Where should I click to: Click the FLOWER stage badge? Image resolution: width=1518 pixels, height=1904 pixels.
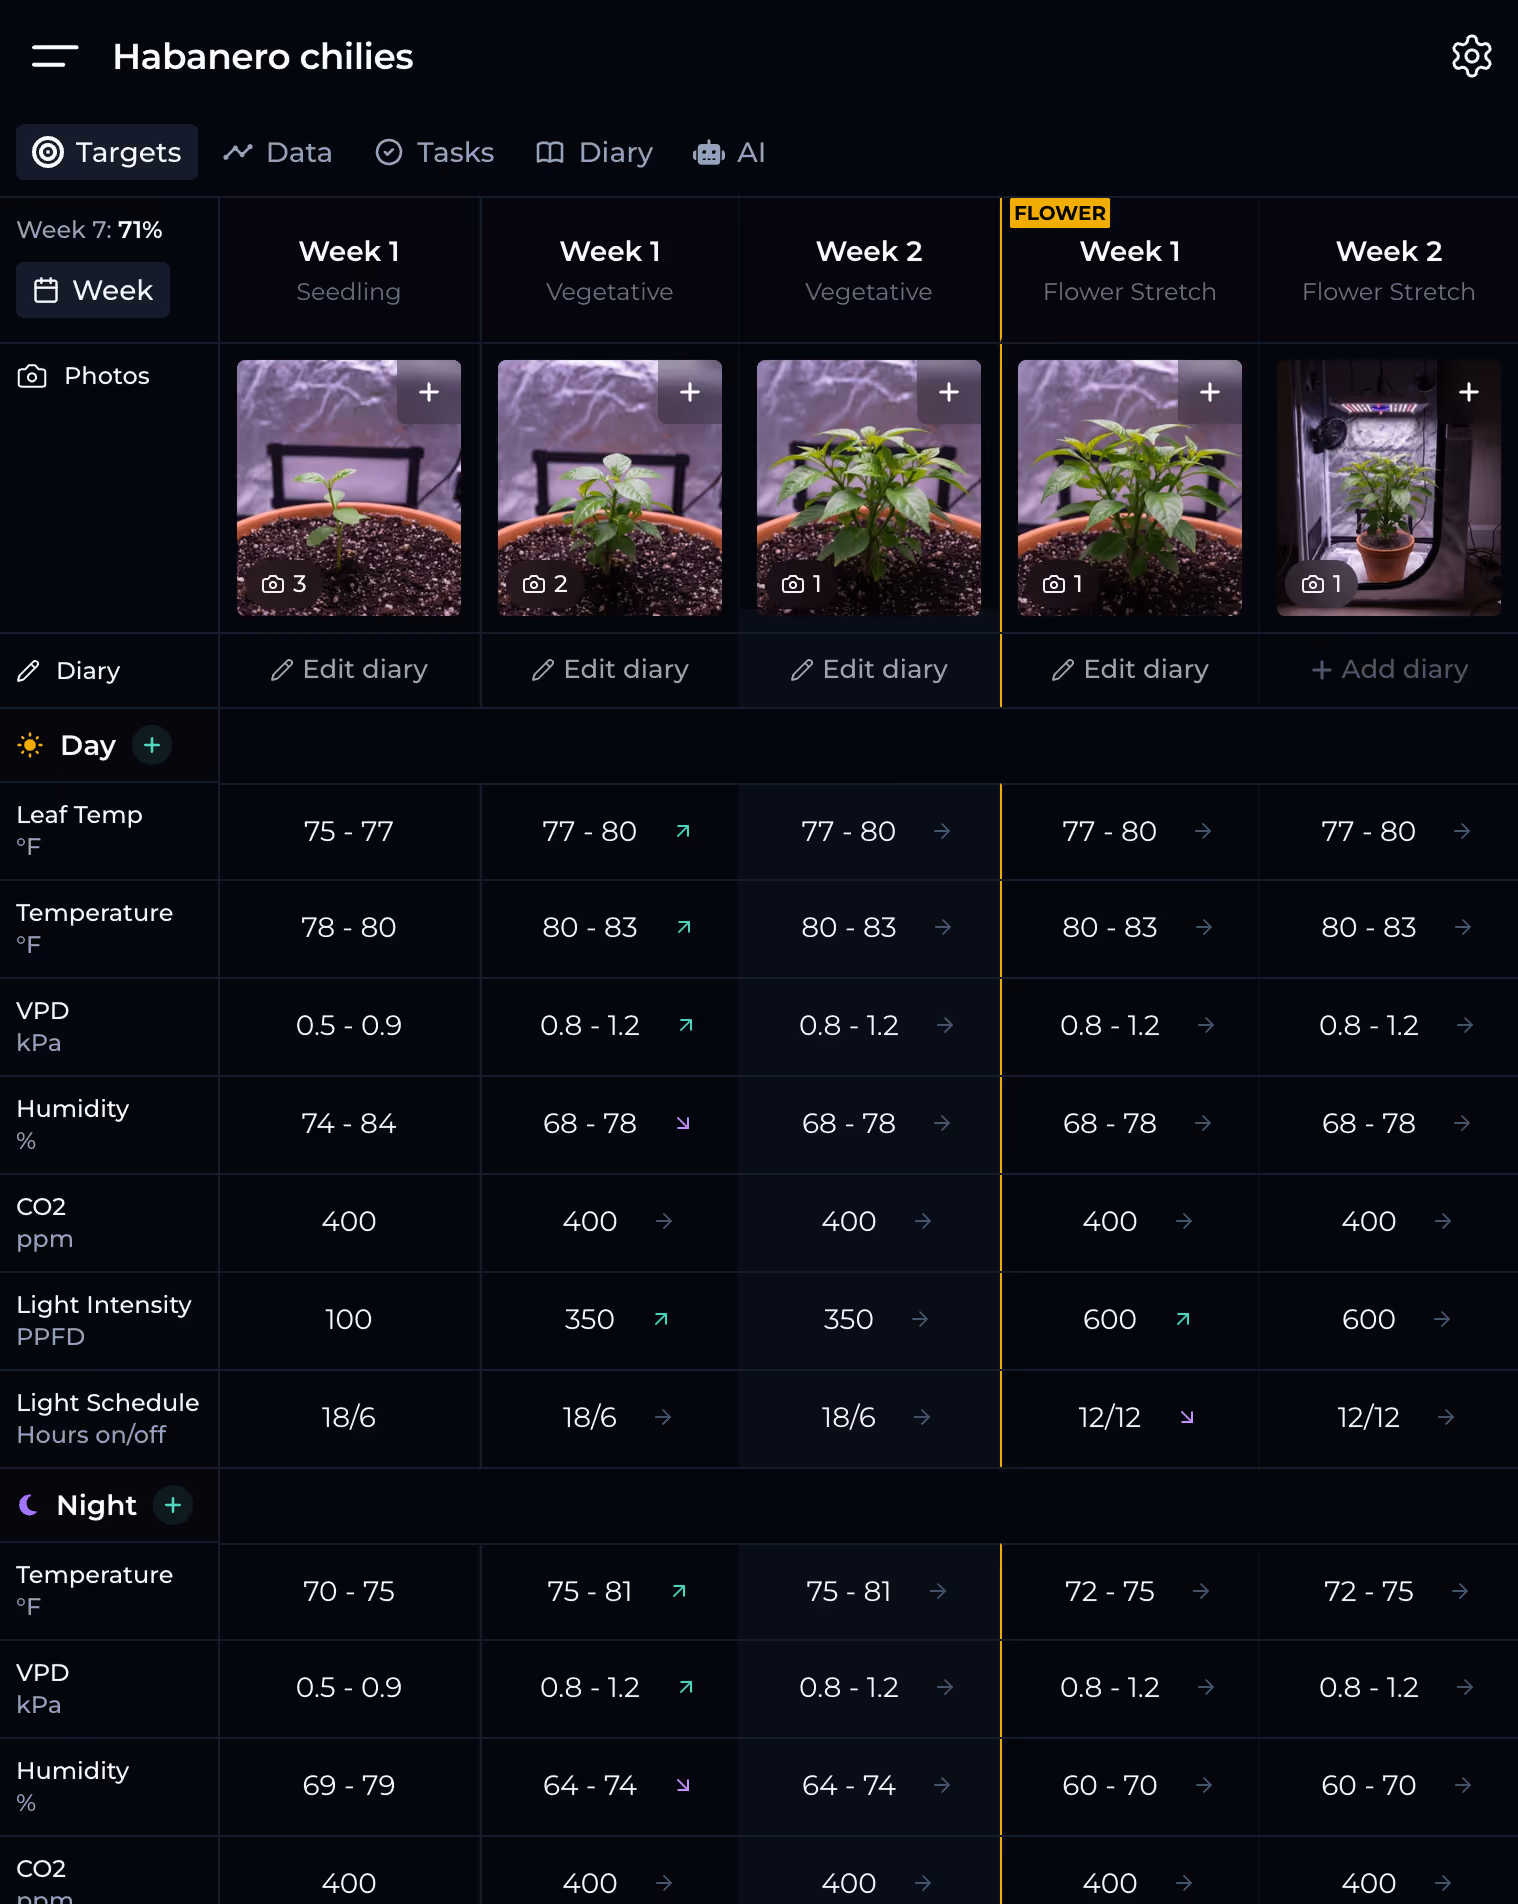click(1060, 213)
